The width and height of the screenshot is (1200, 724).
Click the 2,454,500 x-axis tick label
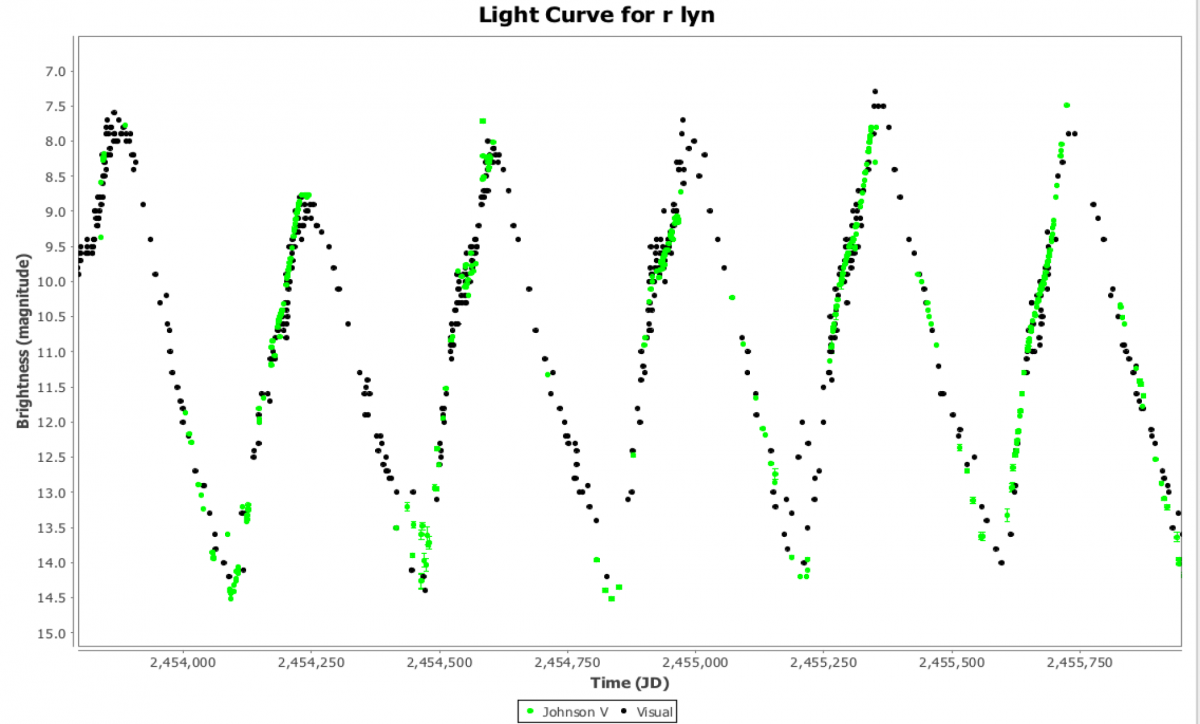440,663
